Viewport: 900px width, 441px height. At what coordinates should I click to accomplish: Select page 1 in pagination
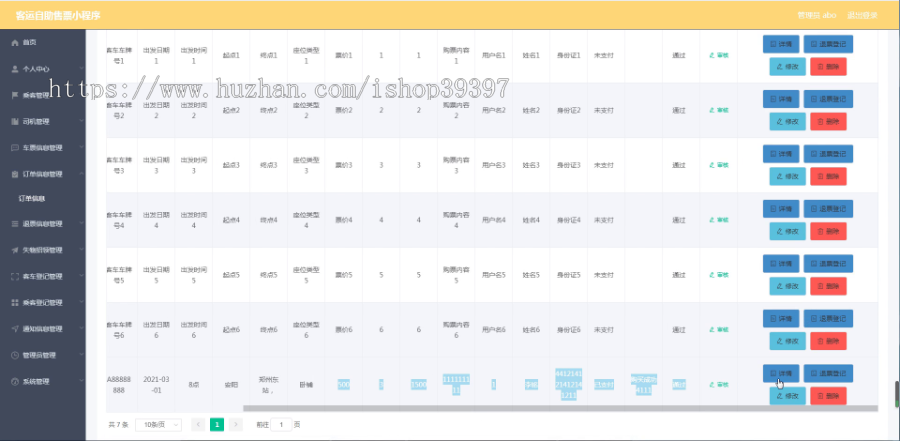coord(217,425)
